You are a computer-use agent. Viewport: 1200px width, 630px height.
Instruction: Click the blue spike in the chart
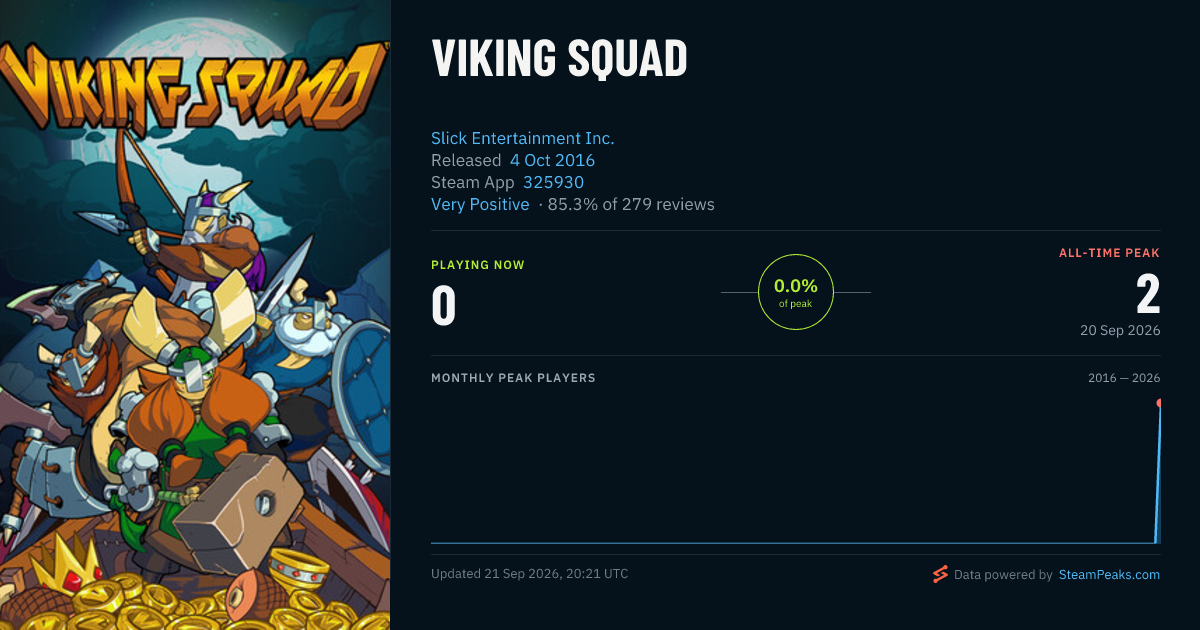click(1158, 475)
